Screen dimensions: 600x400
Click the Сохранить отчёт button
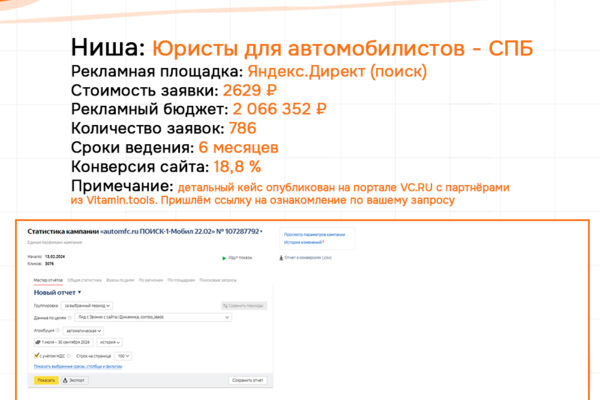click(248, 380)
